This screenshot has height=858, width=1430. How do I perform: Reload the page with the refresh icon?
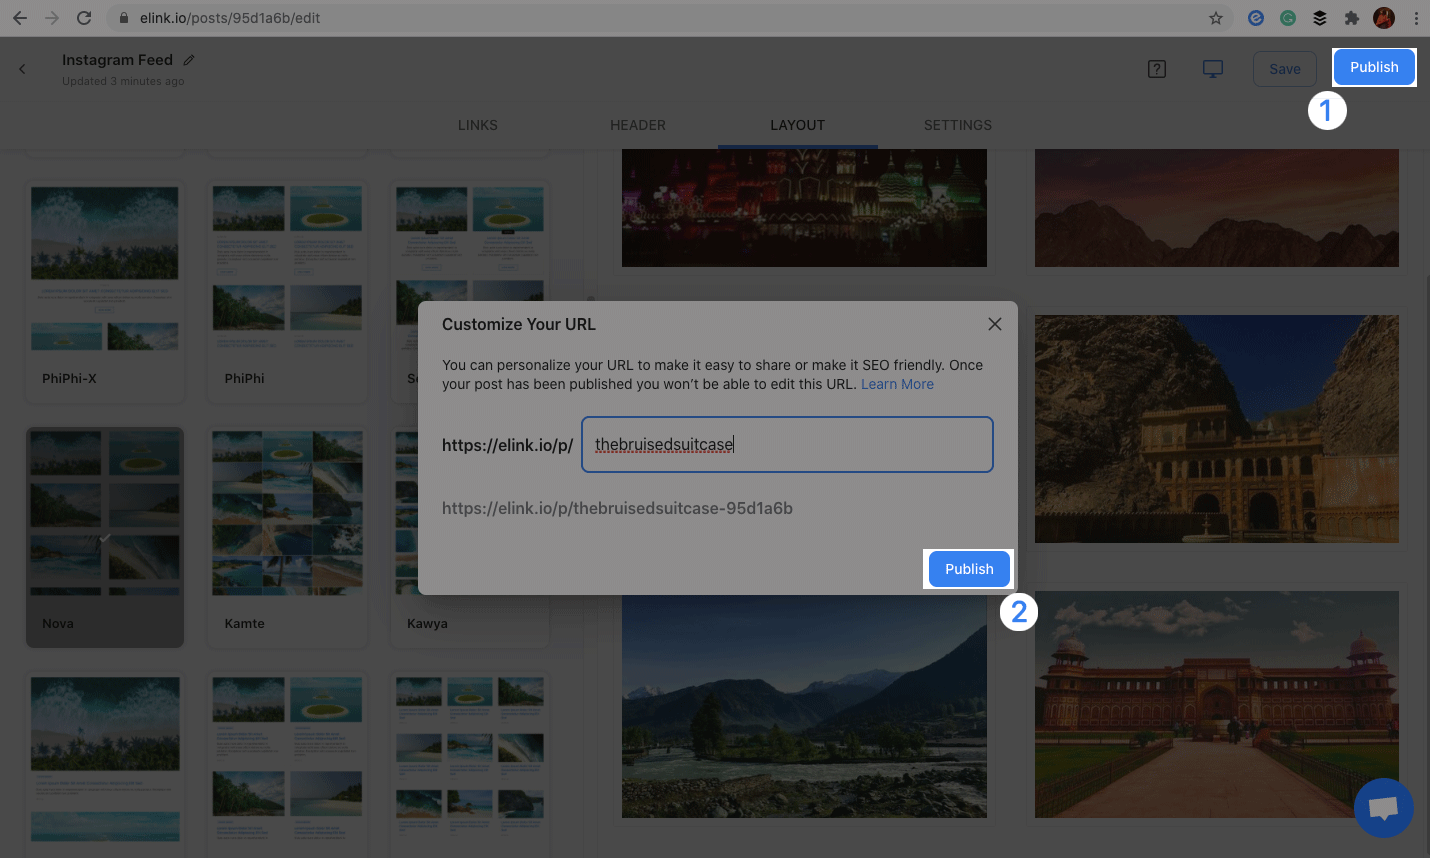point(84,18)
